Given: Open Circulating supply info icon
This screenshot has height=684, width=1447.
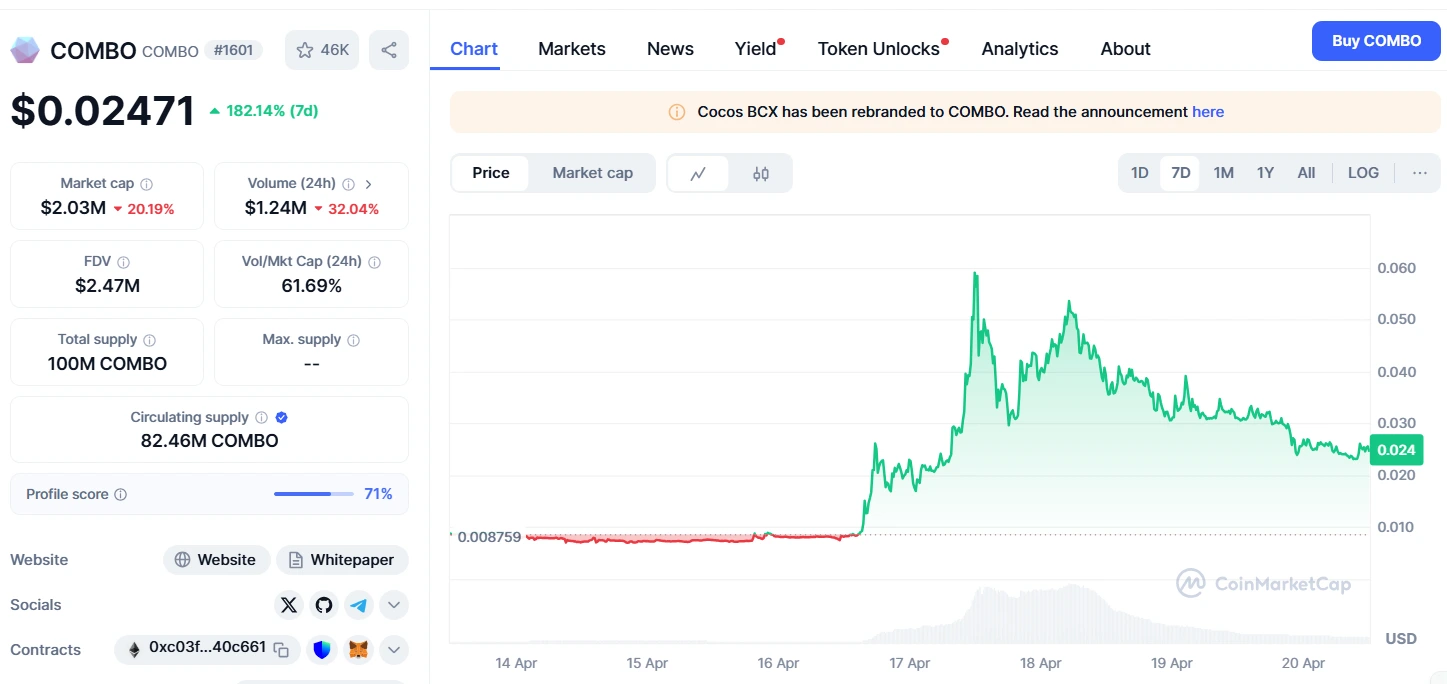Looking at the screenshot, I should point(261,418).
